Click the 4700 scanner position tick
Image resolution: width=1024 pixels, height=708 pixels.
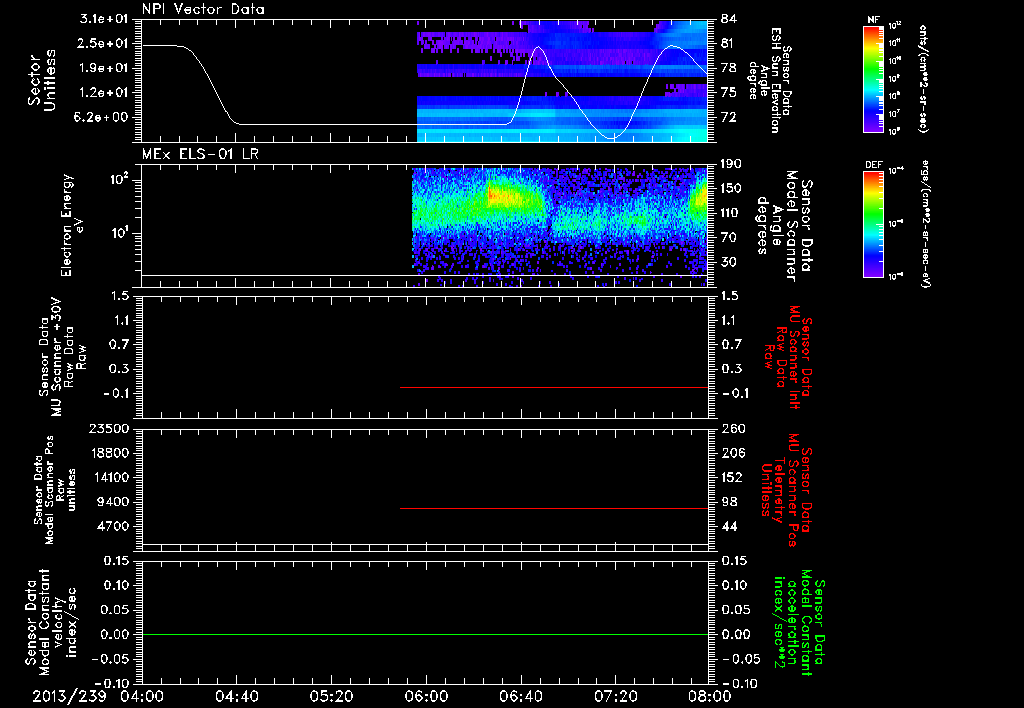tap(112, 526)
